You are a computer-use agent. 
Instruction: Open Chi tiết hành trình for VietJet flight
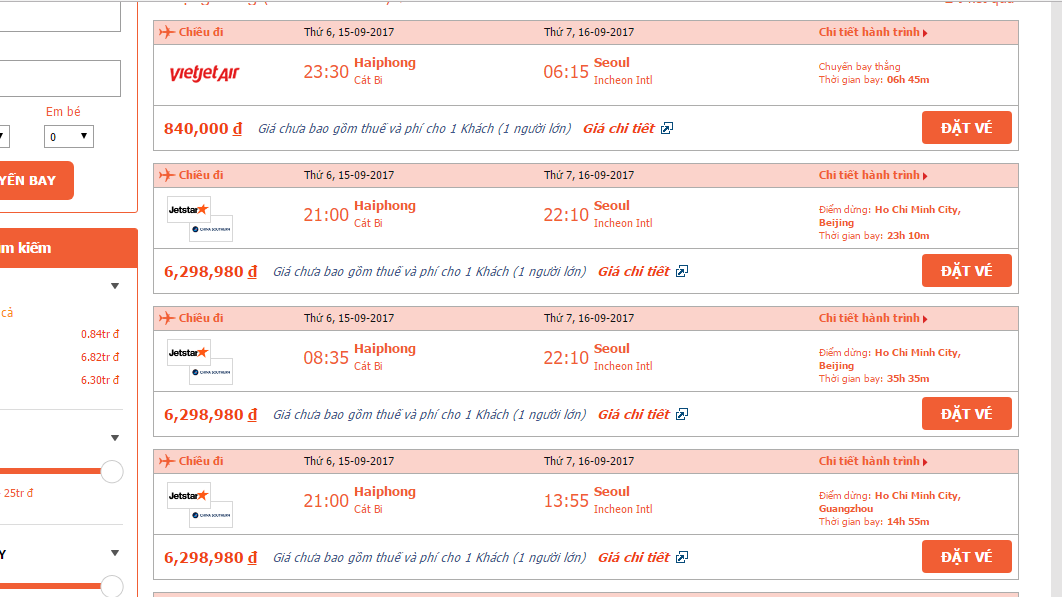coord(873,32)
